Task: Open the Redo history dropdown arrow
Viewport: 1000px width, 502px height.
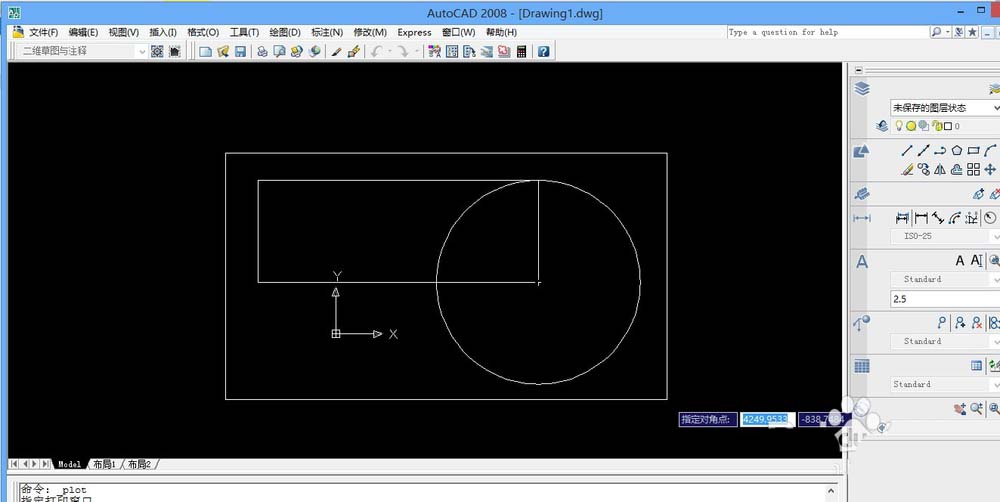Action: [x=416, y=52]
